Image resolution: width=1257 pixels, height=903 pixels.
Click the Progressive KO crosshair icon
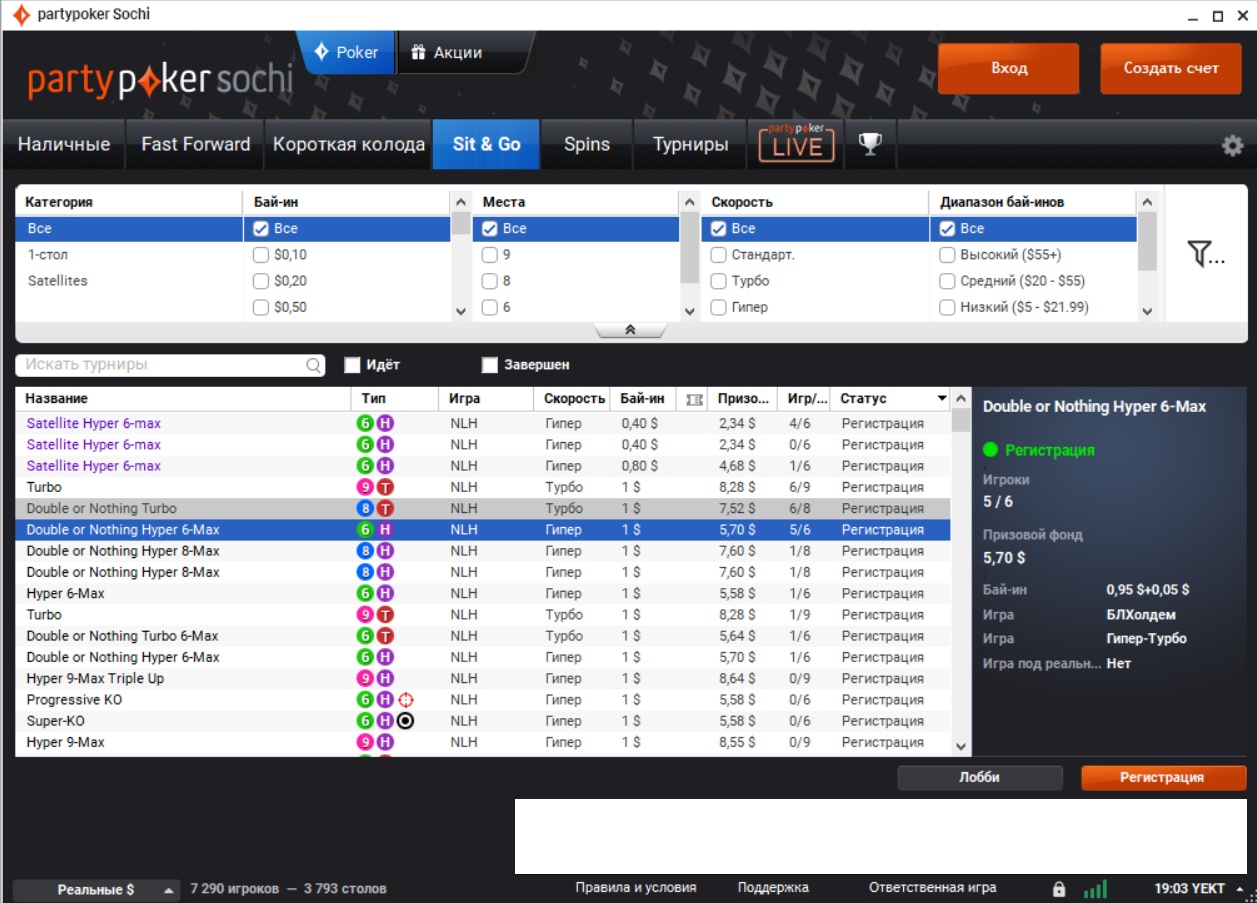click(x=405, y=700)
